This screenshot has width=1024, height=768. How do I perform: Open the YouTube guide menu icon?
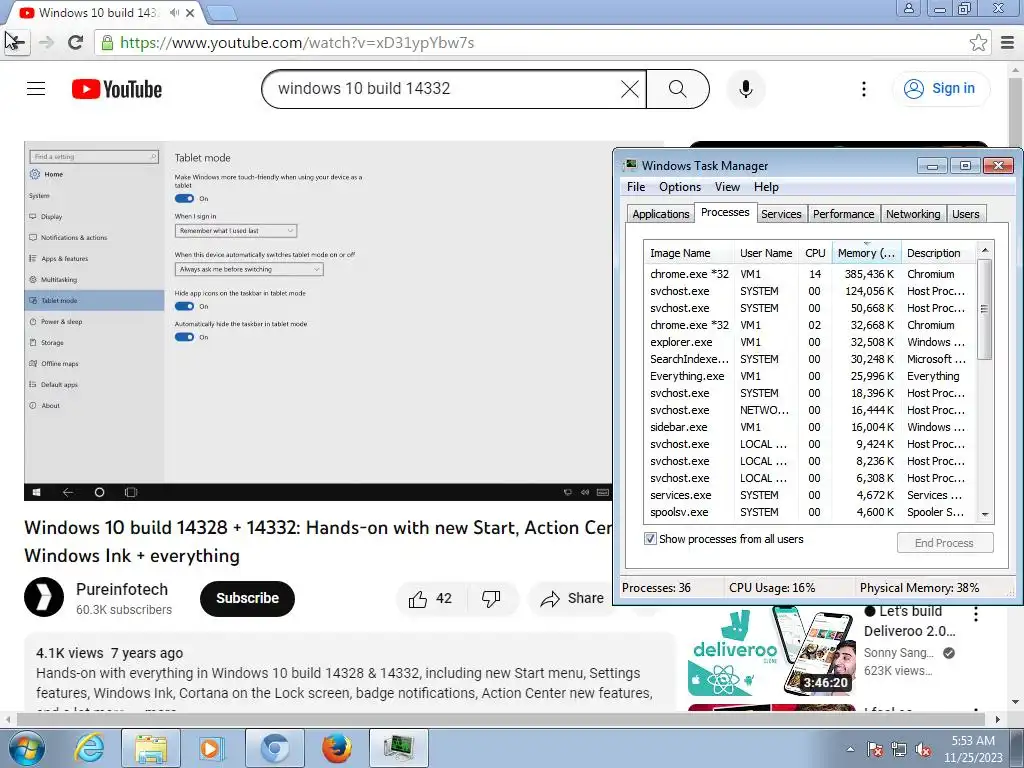point(36,88)
